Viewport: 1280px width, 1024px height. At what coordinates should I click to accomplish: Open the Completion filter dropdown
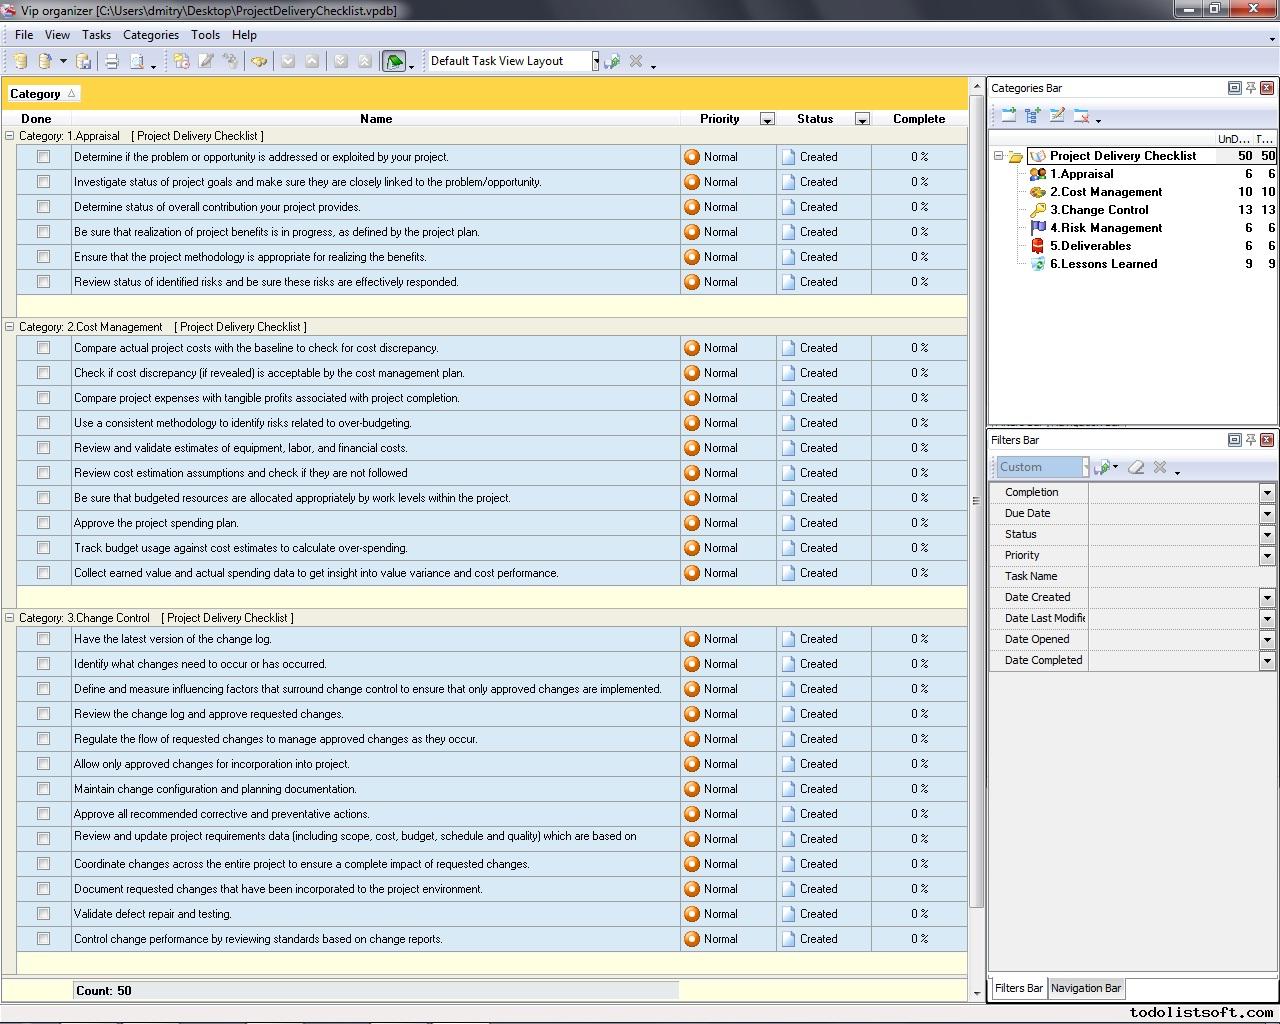pos(1266,493)
